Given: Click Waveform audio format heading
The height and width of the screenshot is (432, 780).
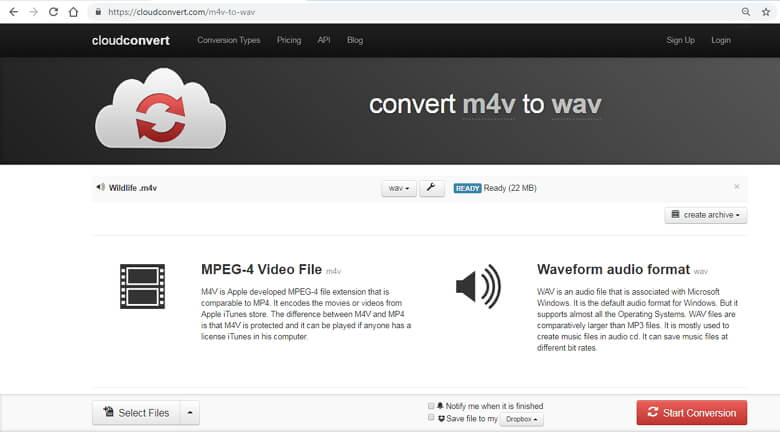Looking at the screenshot, I should (x=613, y=269).
